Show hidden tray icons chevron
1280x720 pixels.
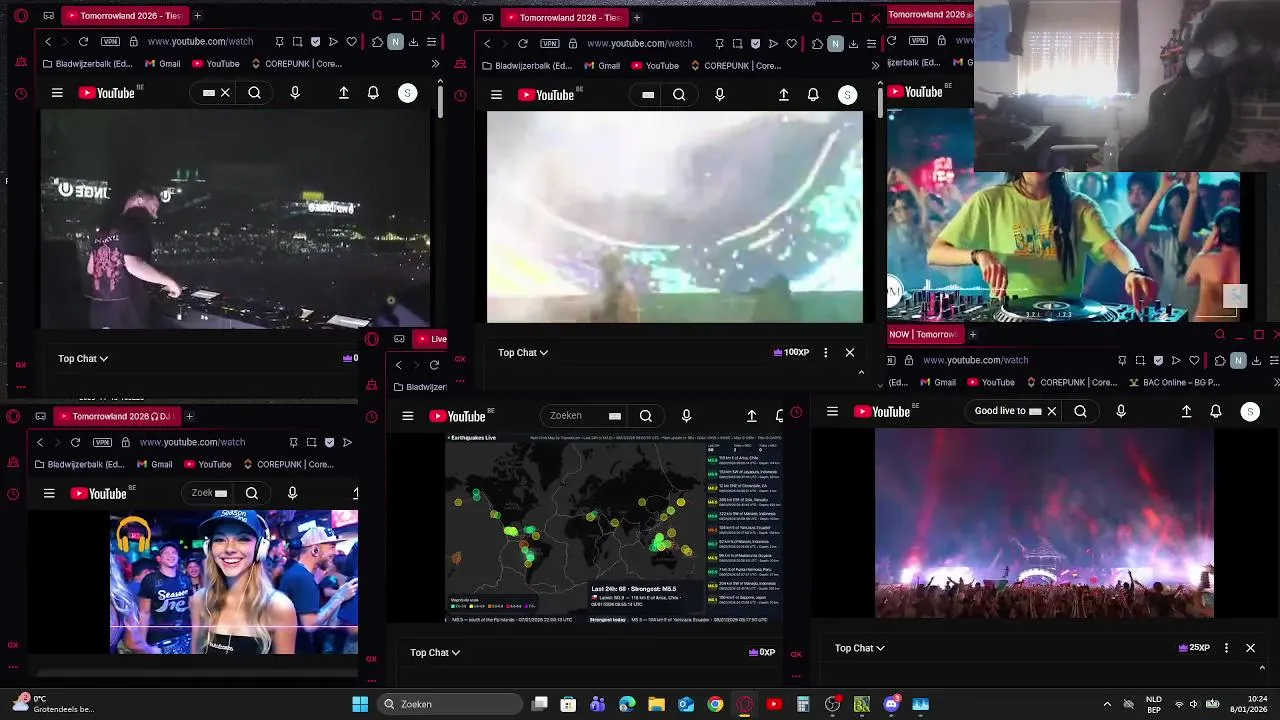click(x=1106, y=704)
